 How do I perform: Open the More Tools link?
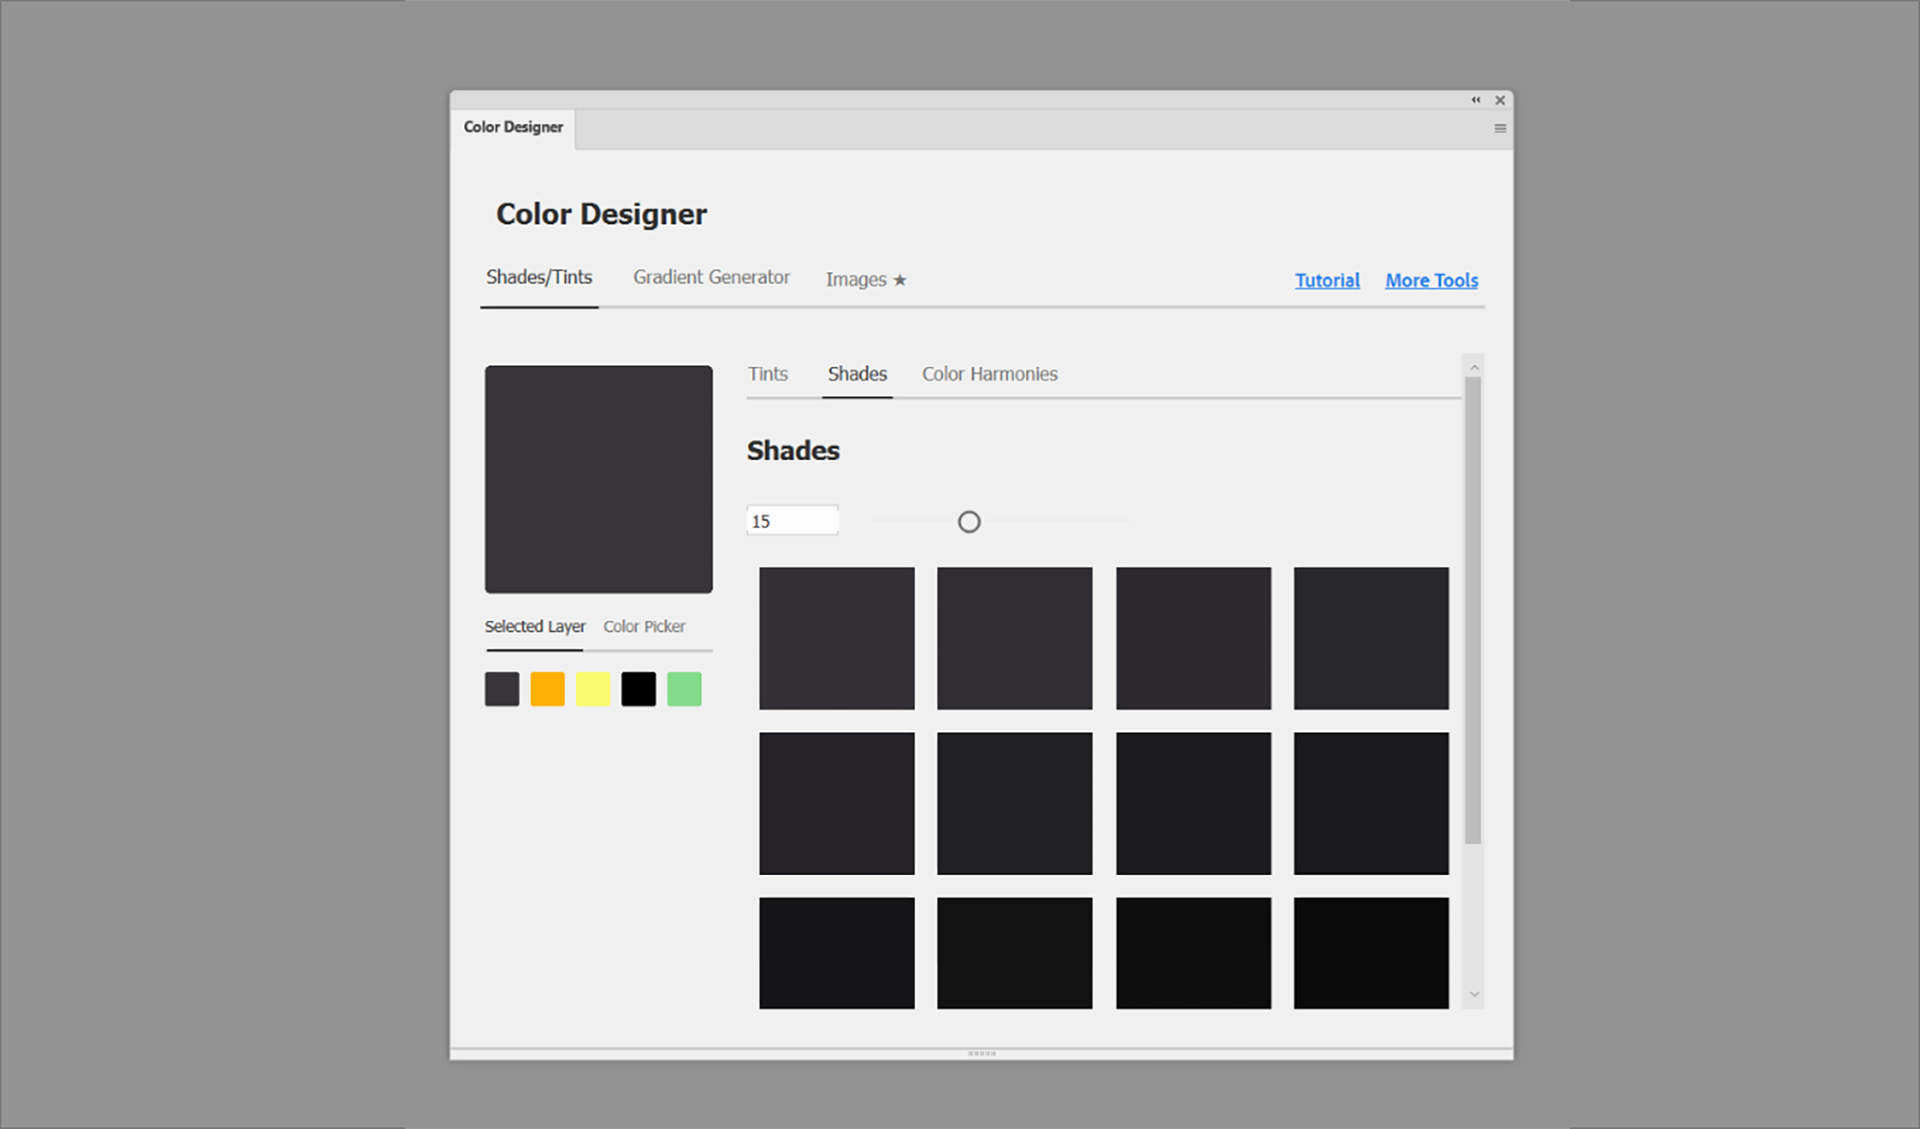click(1431, 280)
